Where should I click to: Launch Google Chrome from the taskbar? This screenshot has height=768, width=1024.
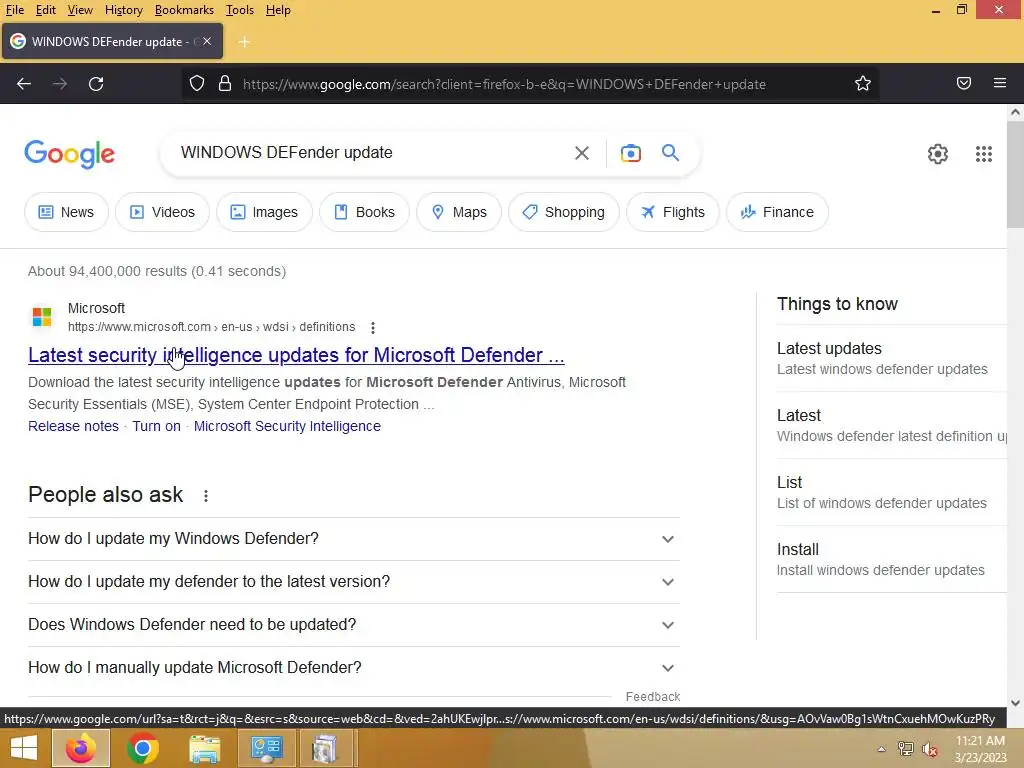143,748
